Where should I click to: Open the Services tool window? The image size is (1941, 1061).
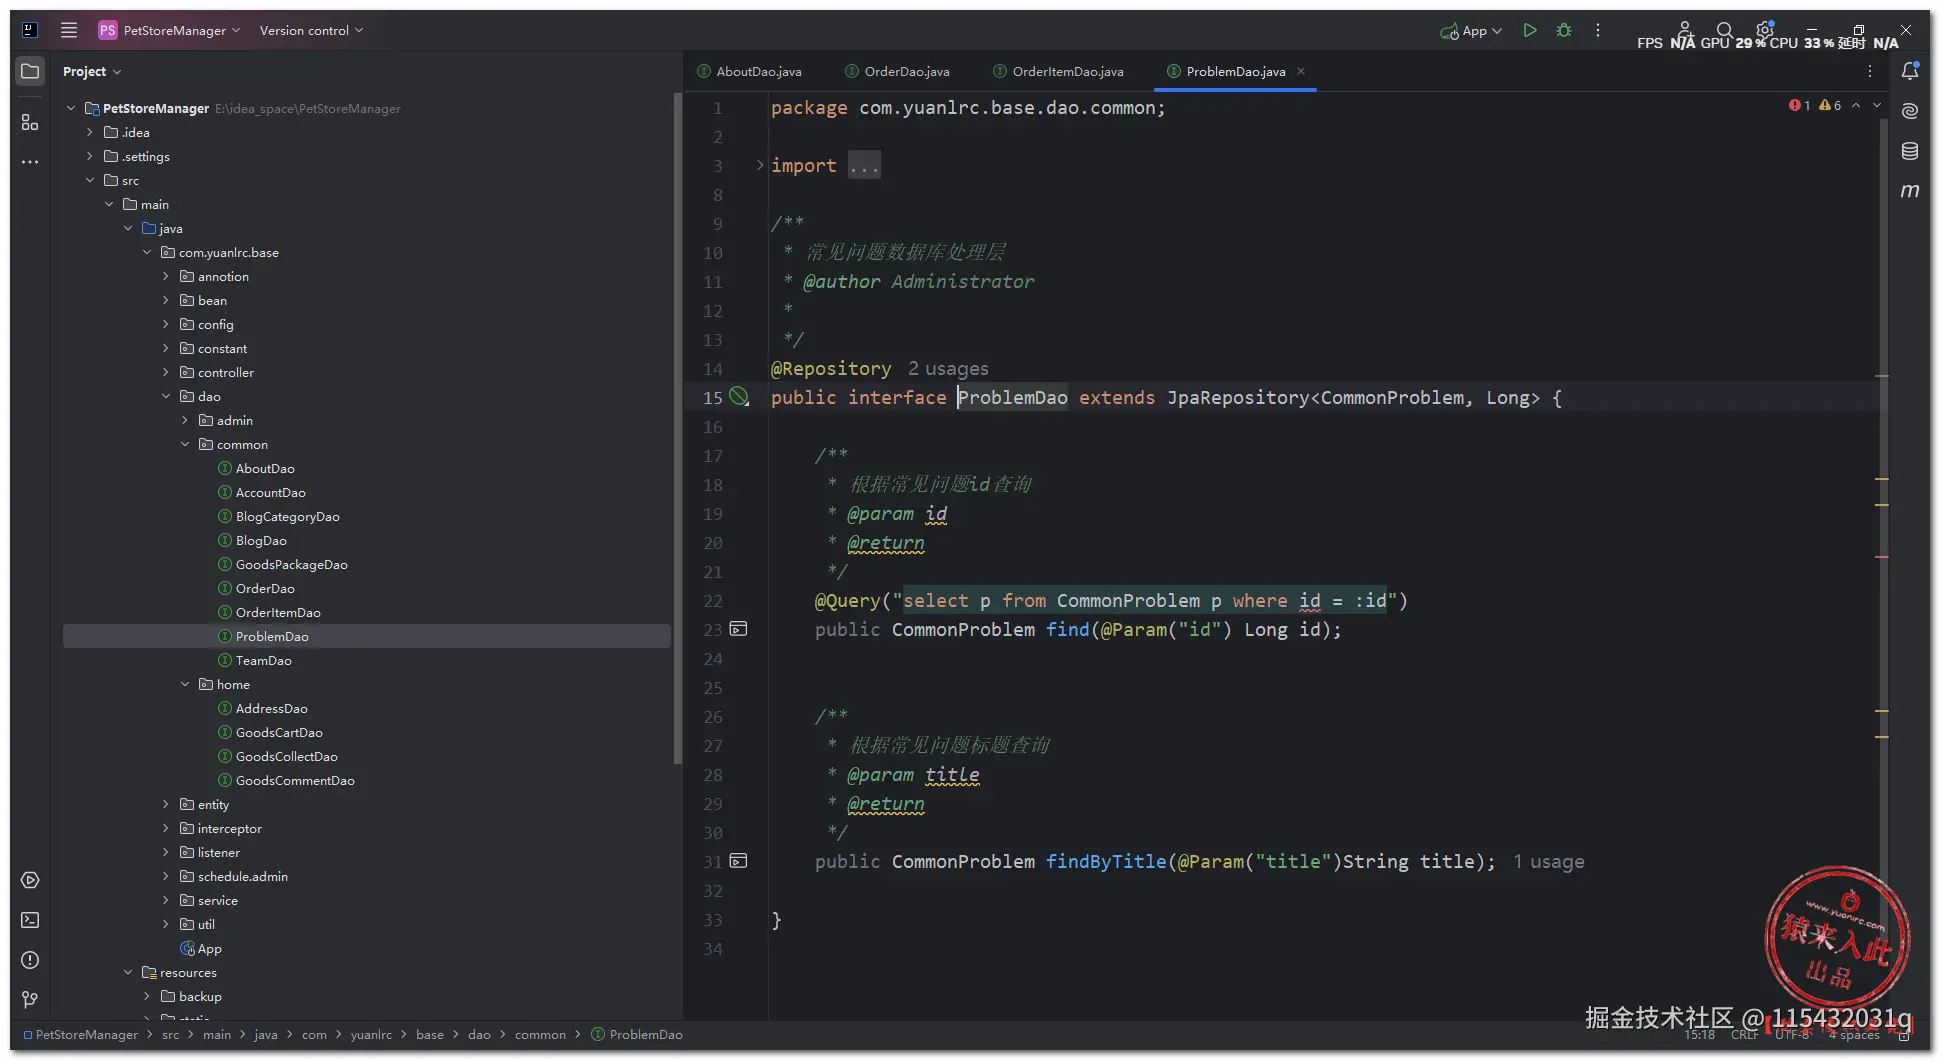pos(30,880)
